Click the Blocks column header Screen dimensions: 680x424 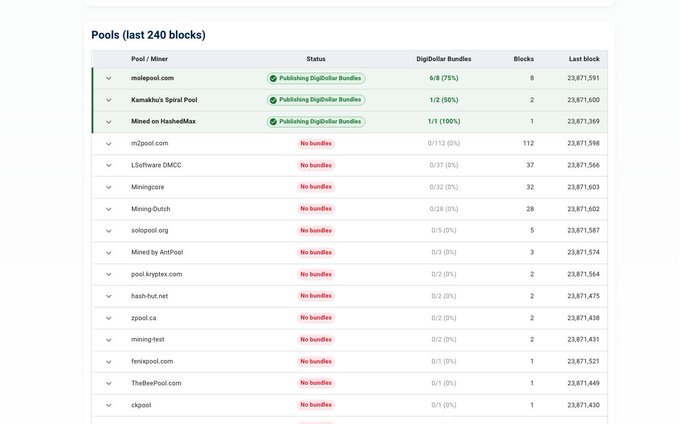[523, 59]
